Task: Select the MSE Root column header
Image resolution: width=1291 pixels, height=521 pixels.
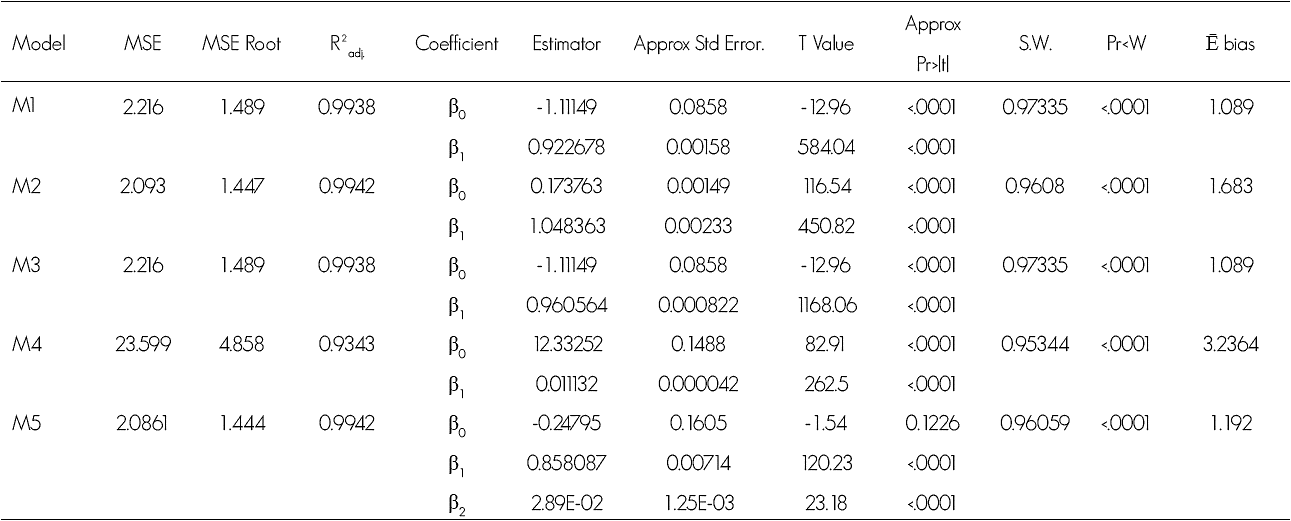Action: point(241,45)
